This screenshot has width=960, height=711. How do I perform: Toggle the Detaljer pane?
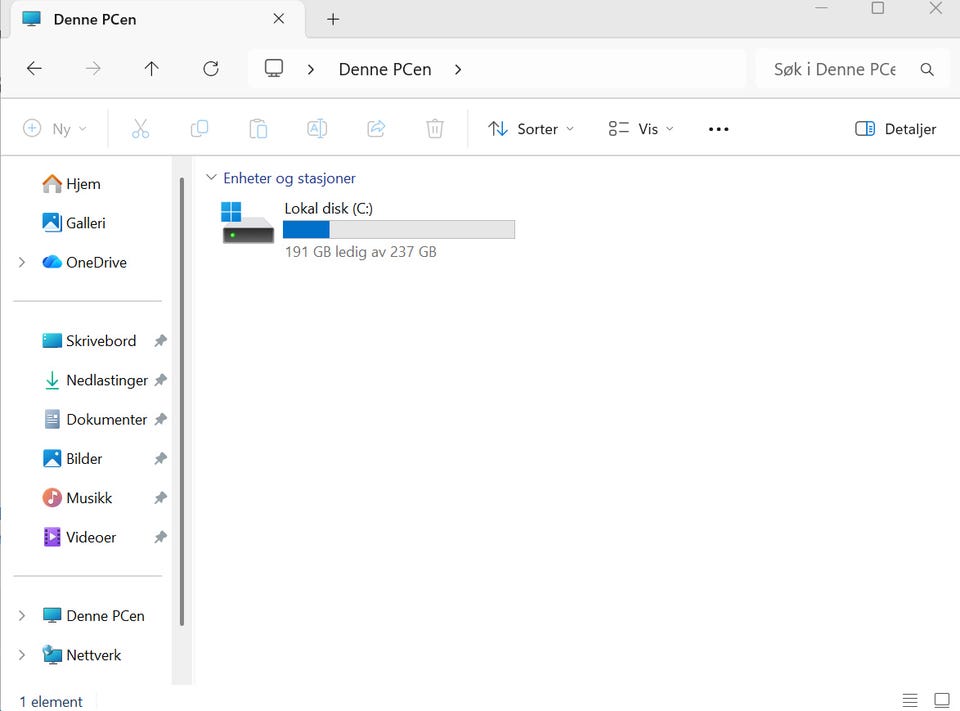(895, 129)
